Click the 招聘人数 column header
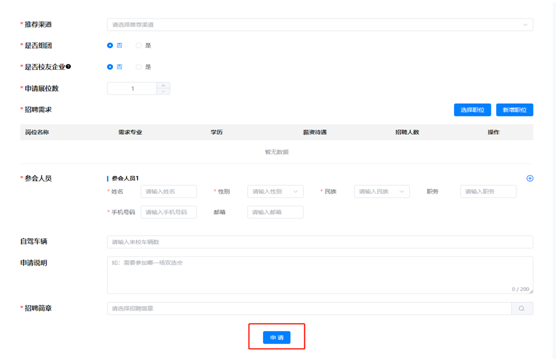558x361 pixels. tap(407, 132)
